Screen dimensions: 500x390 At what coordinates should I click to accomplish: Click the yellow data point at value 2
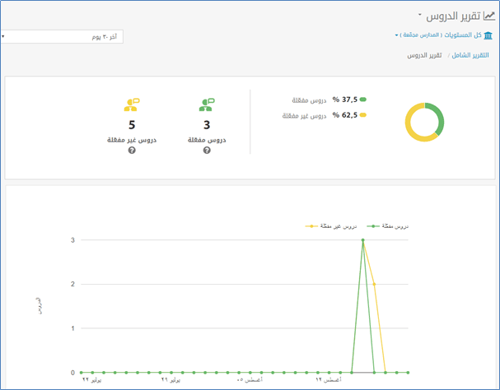click(374, 284)
